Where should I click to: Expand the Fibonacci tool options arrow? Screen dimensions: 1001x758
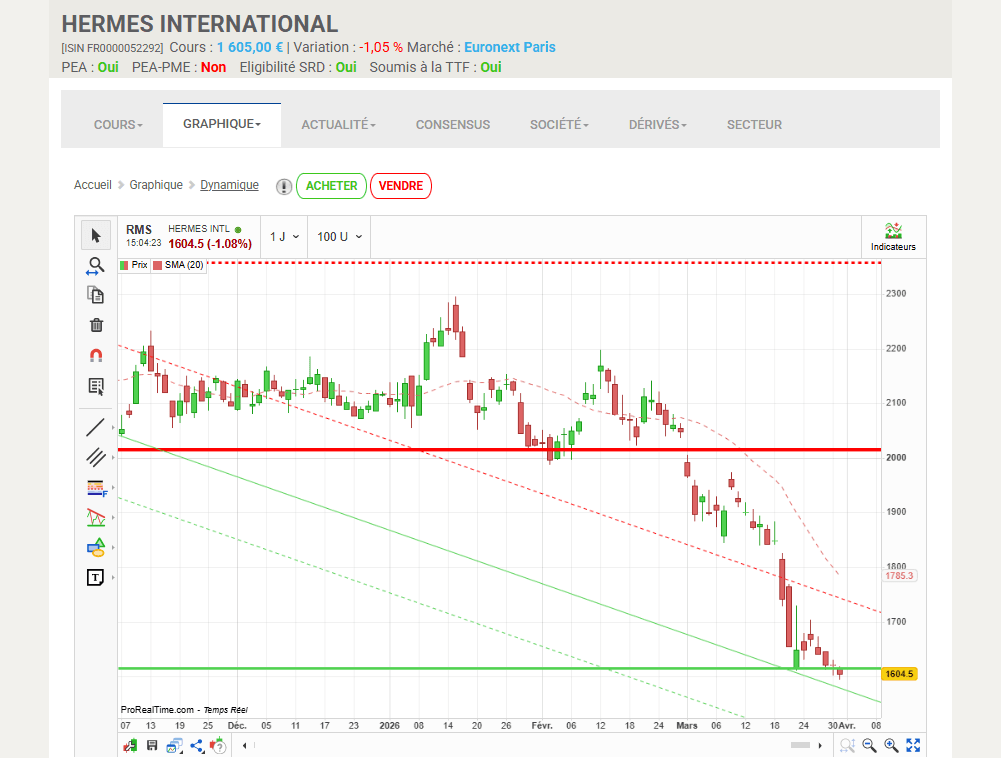(x=113, y=487)
